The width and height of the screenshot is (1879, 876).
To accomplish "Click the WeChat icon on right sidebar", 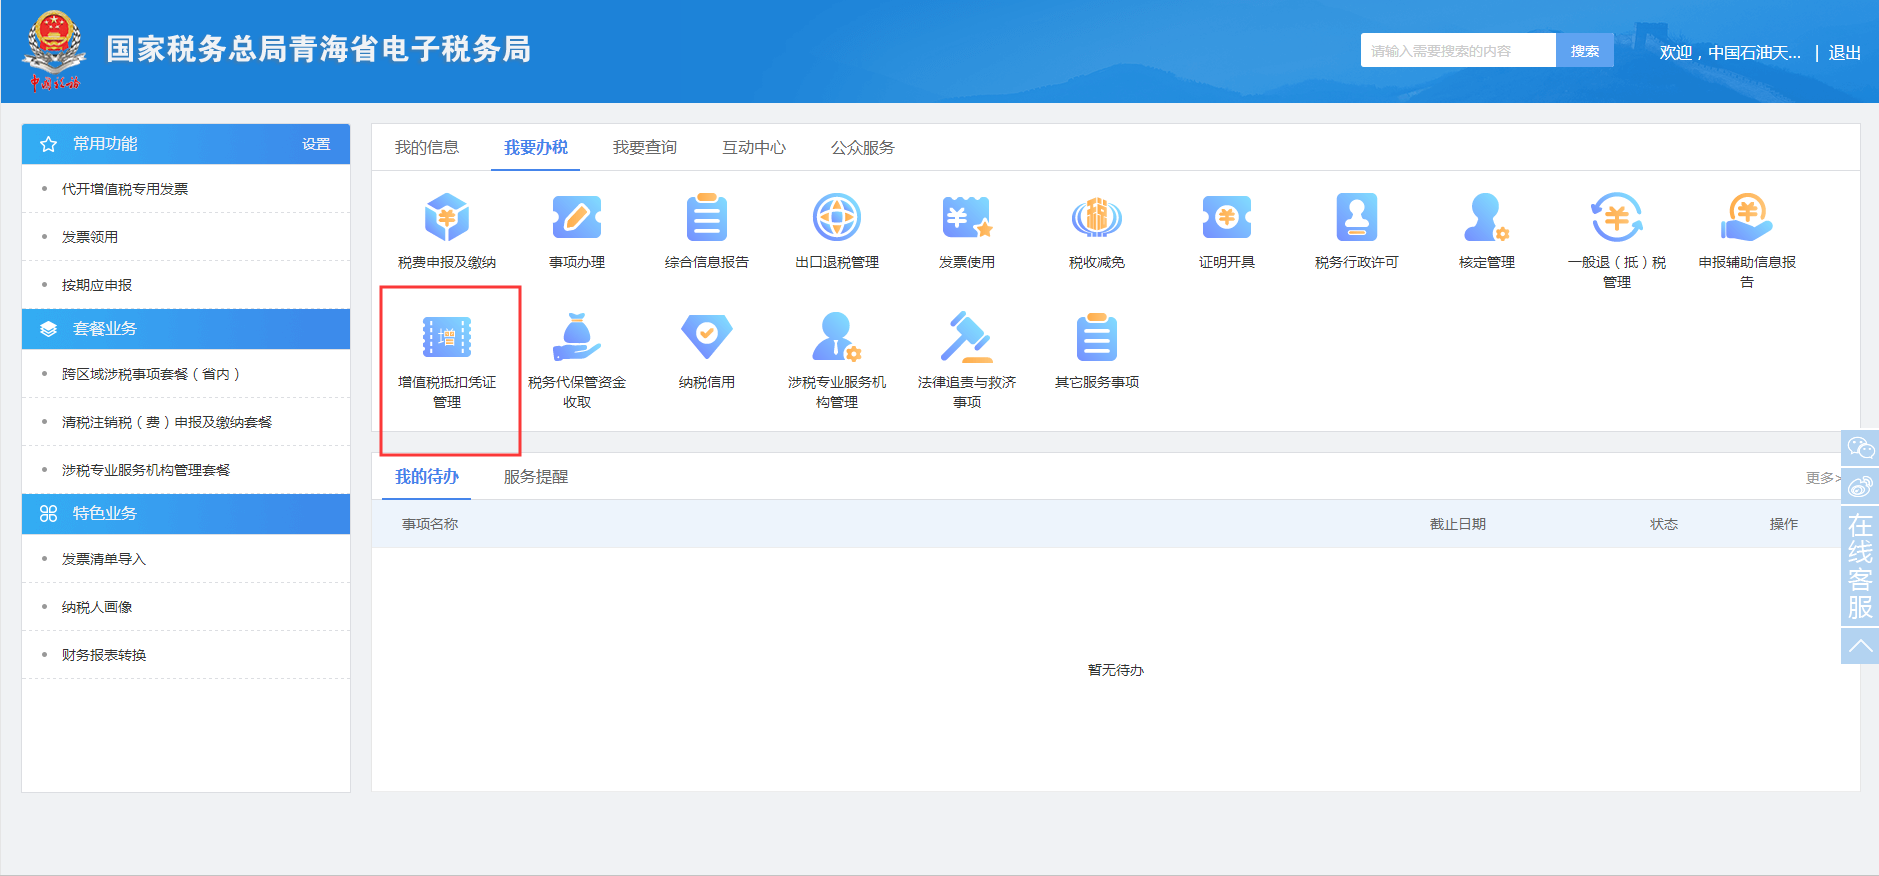I will [1860, 448].
